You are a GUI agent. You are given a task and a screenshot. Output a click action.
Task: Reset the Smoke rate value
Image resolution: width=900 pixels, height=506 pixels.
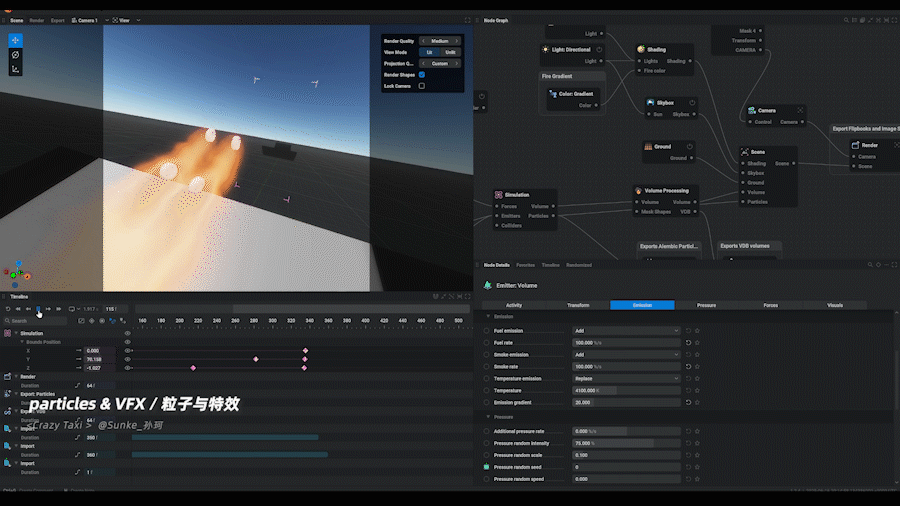688,367
